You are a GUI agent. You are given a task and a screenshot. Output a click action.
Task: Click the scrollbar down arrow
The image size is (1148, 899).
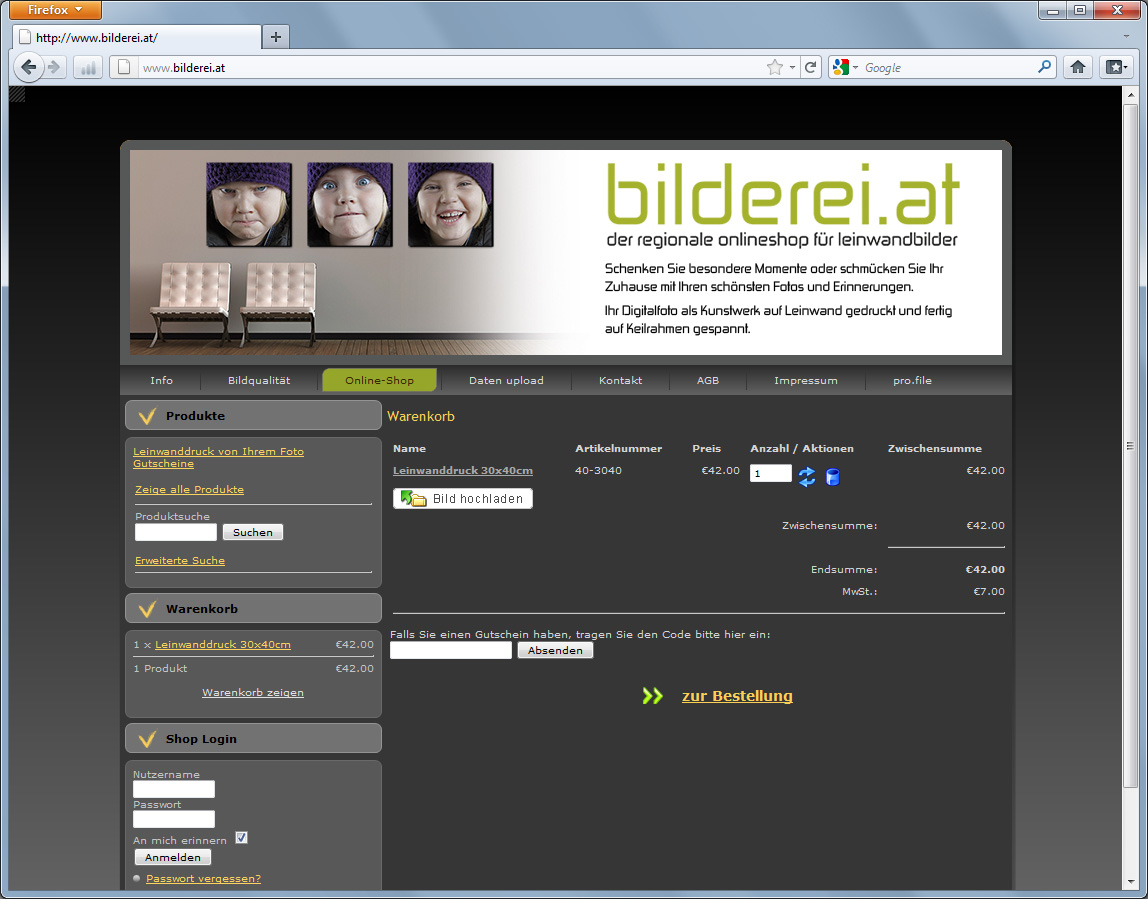coord(1132,882)
